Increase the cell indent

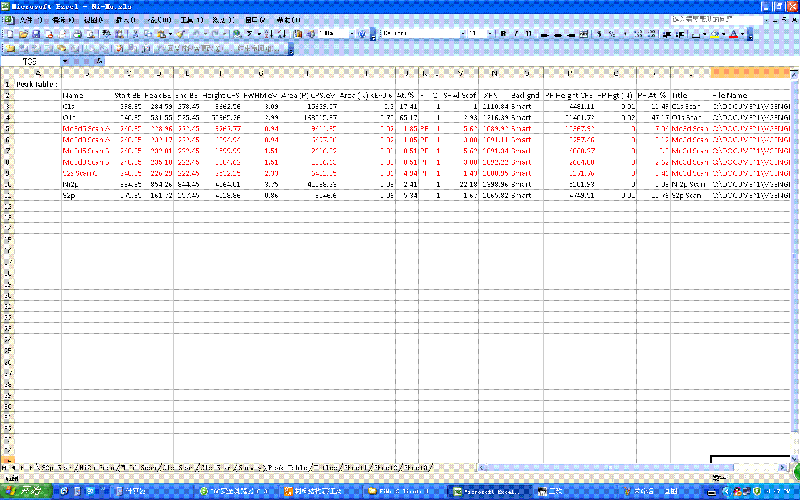pos(680,34)
